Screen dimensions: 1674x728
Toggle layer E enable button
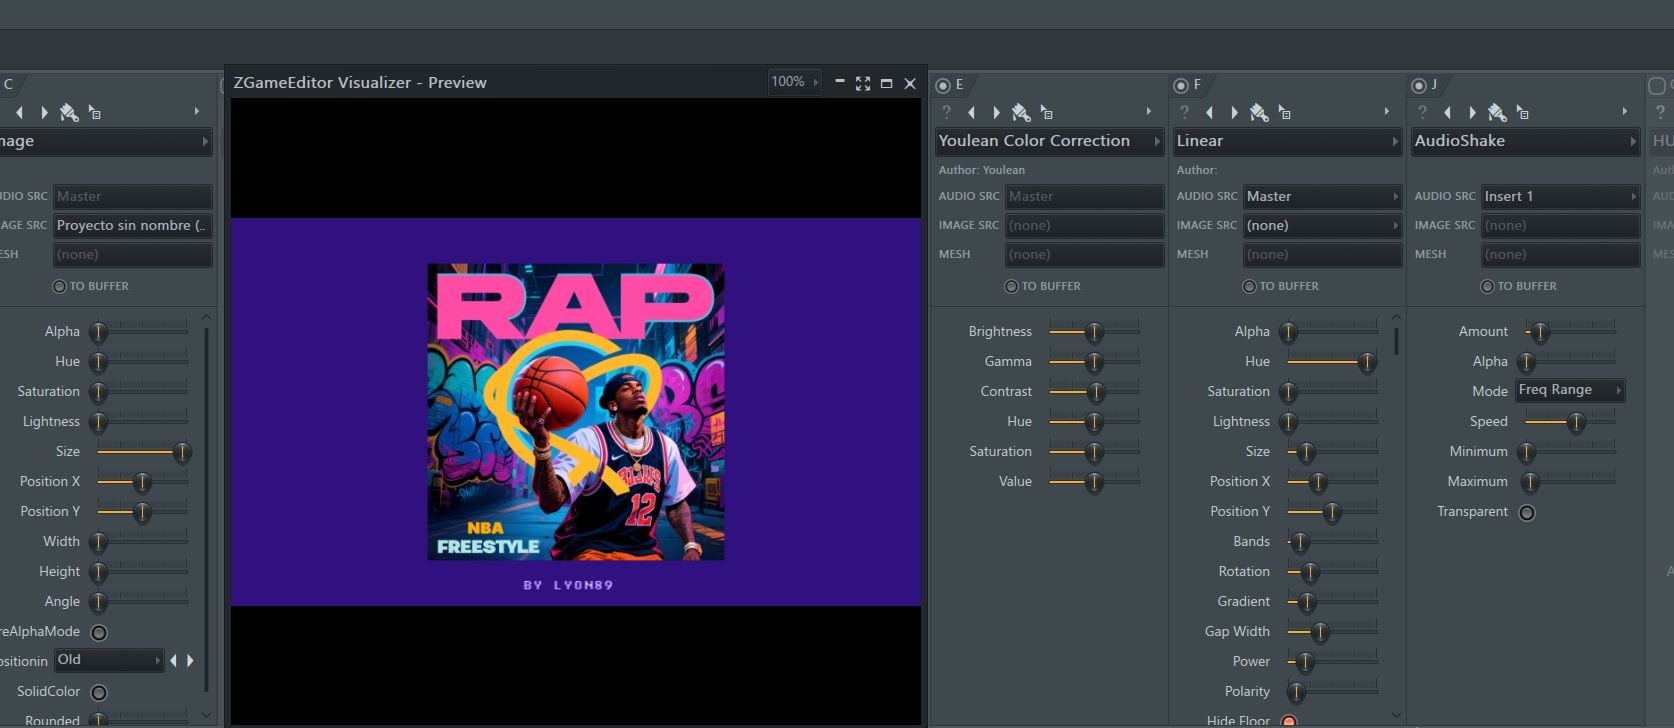943,85
